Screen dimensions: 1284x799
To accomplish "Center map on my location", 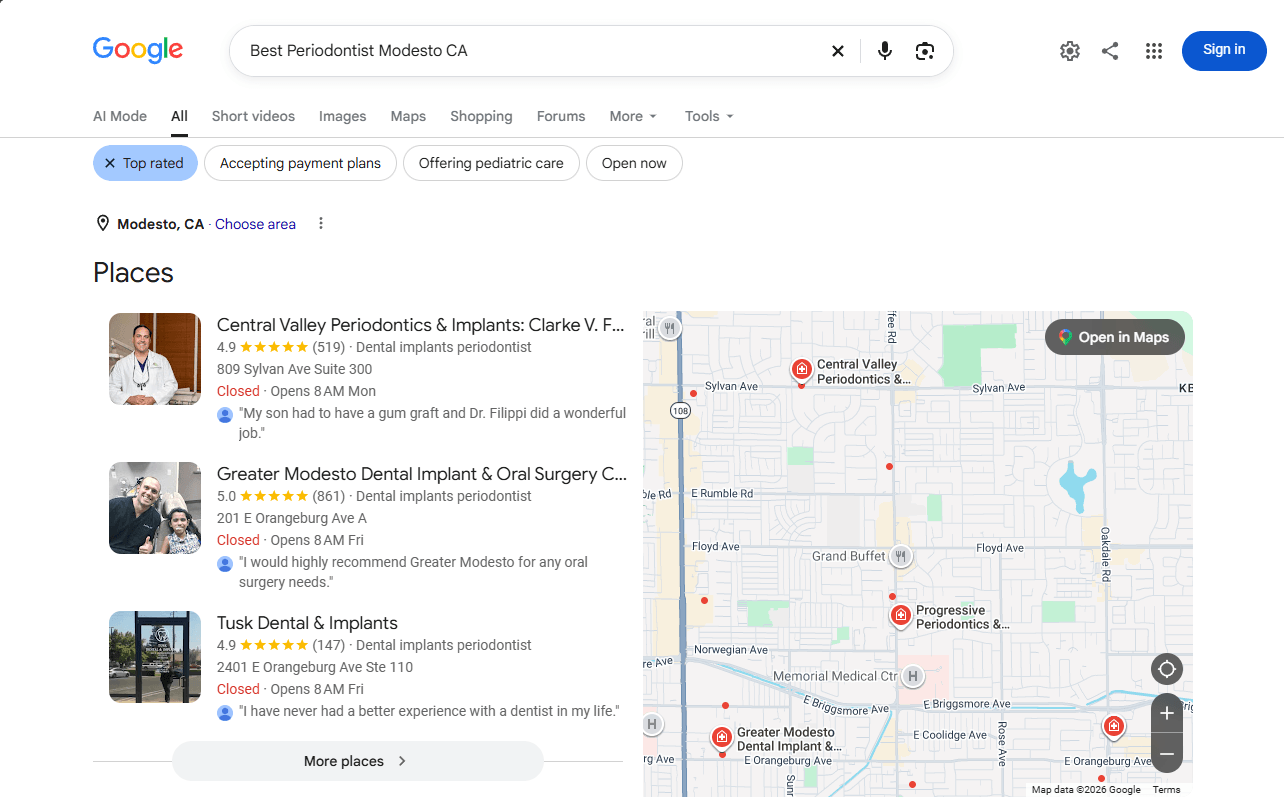I will point(1167,669).
